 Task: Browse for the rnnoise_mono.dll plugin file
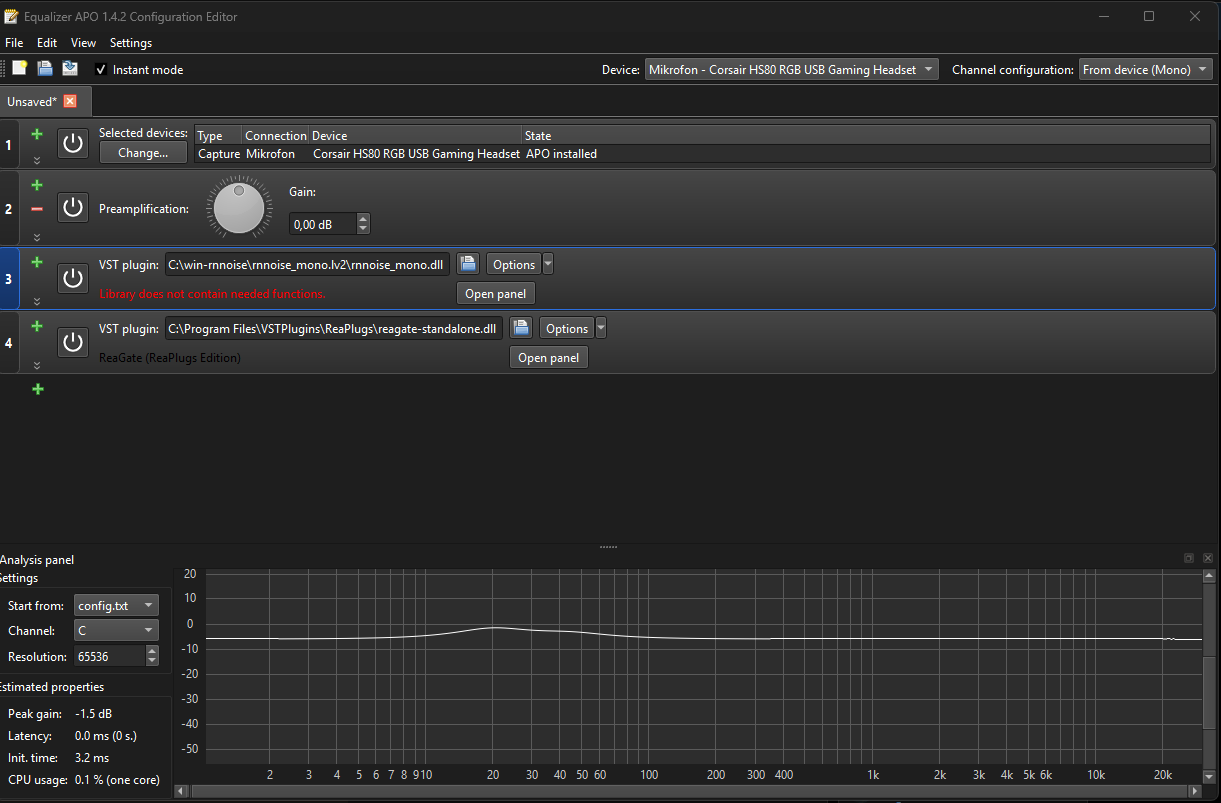point(468,264)
